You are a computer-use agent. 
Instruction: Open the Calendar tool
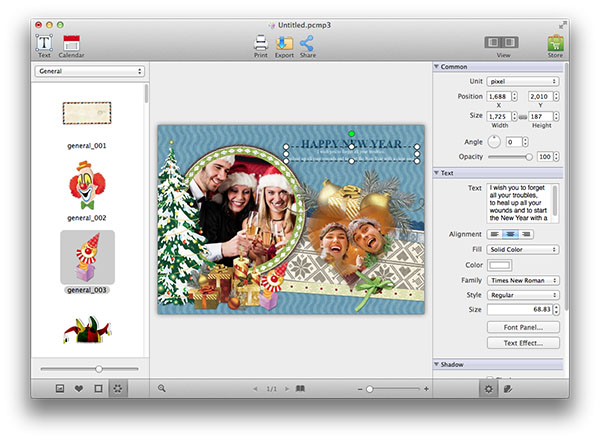click(x=71, y=43)
